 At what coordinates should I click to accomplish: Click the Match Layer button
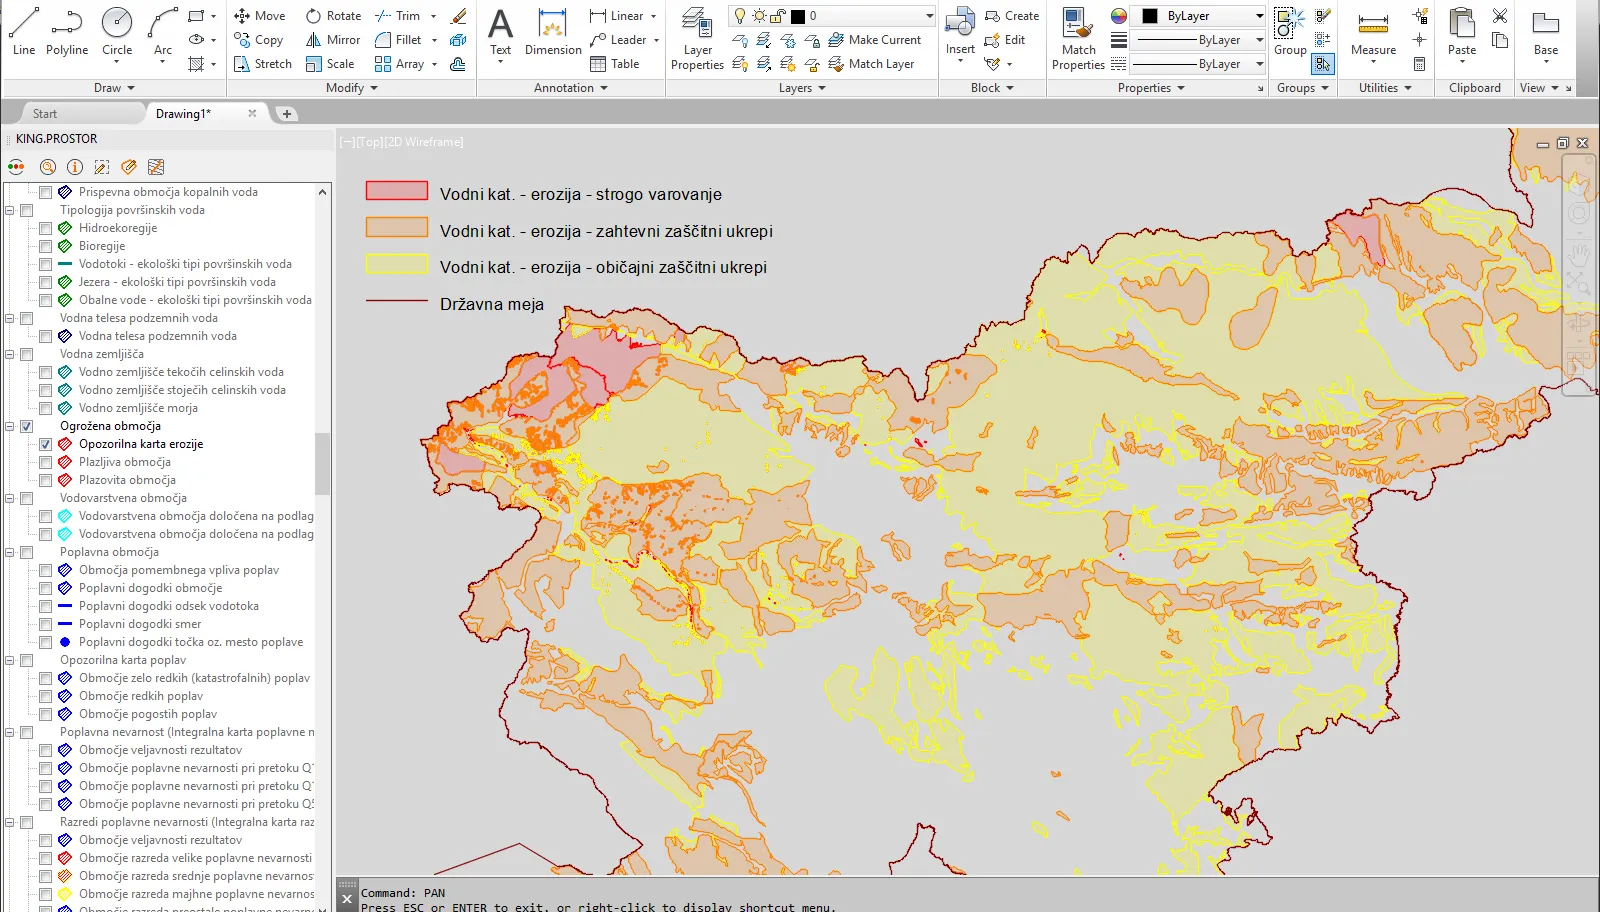[x=871, y=64]
